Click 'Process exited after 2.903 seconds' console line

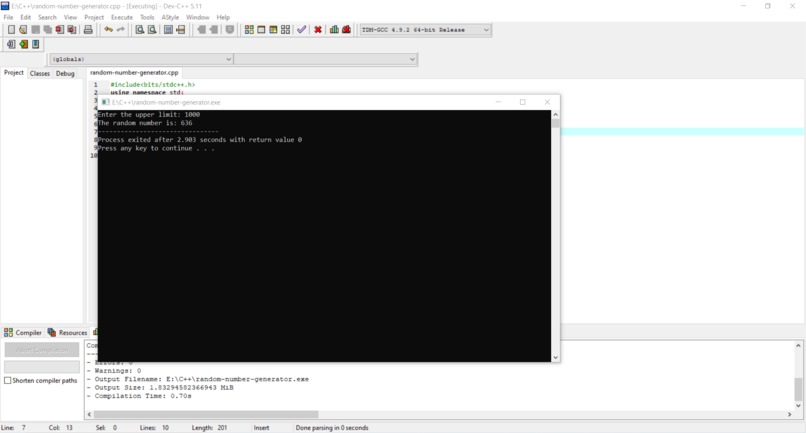point(200,139)
